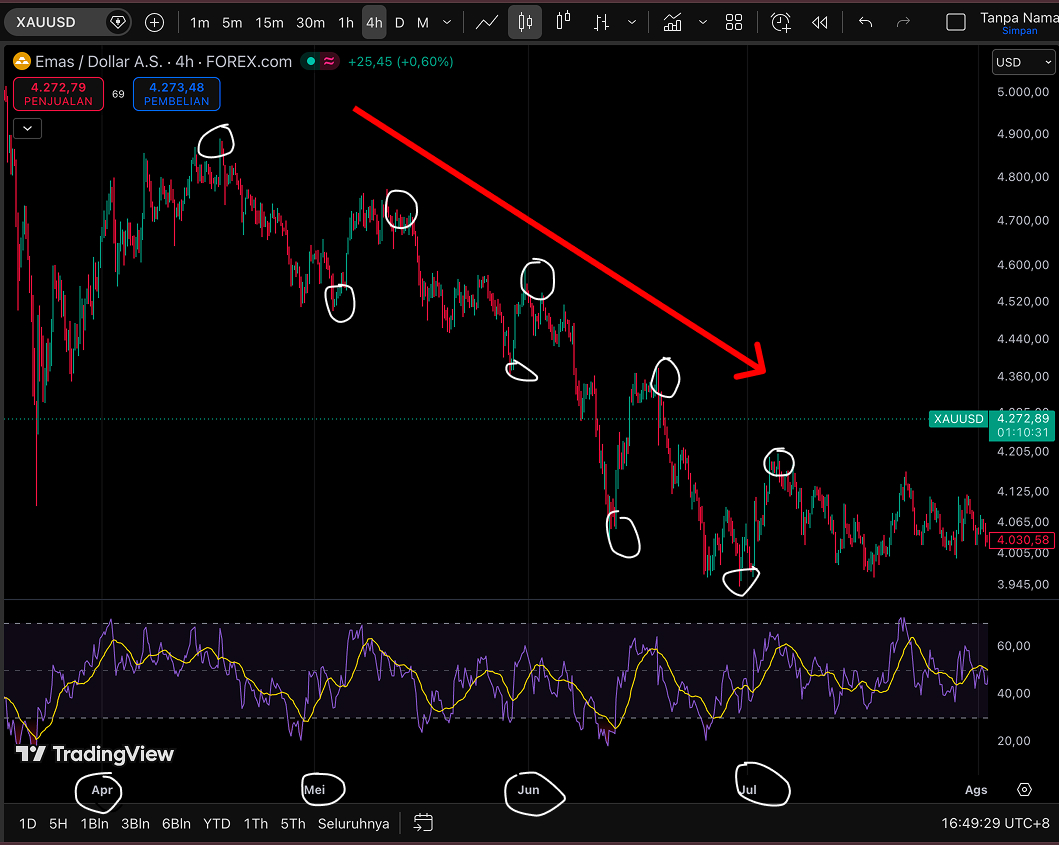Select the 1m timeframe
1059x845 pixels.
[199, 22]
